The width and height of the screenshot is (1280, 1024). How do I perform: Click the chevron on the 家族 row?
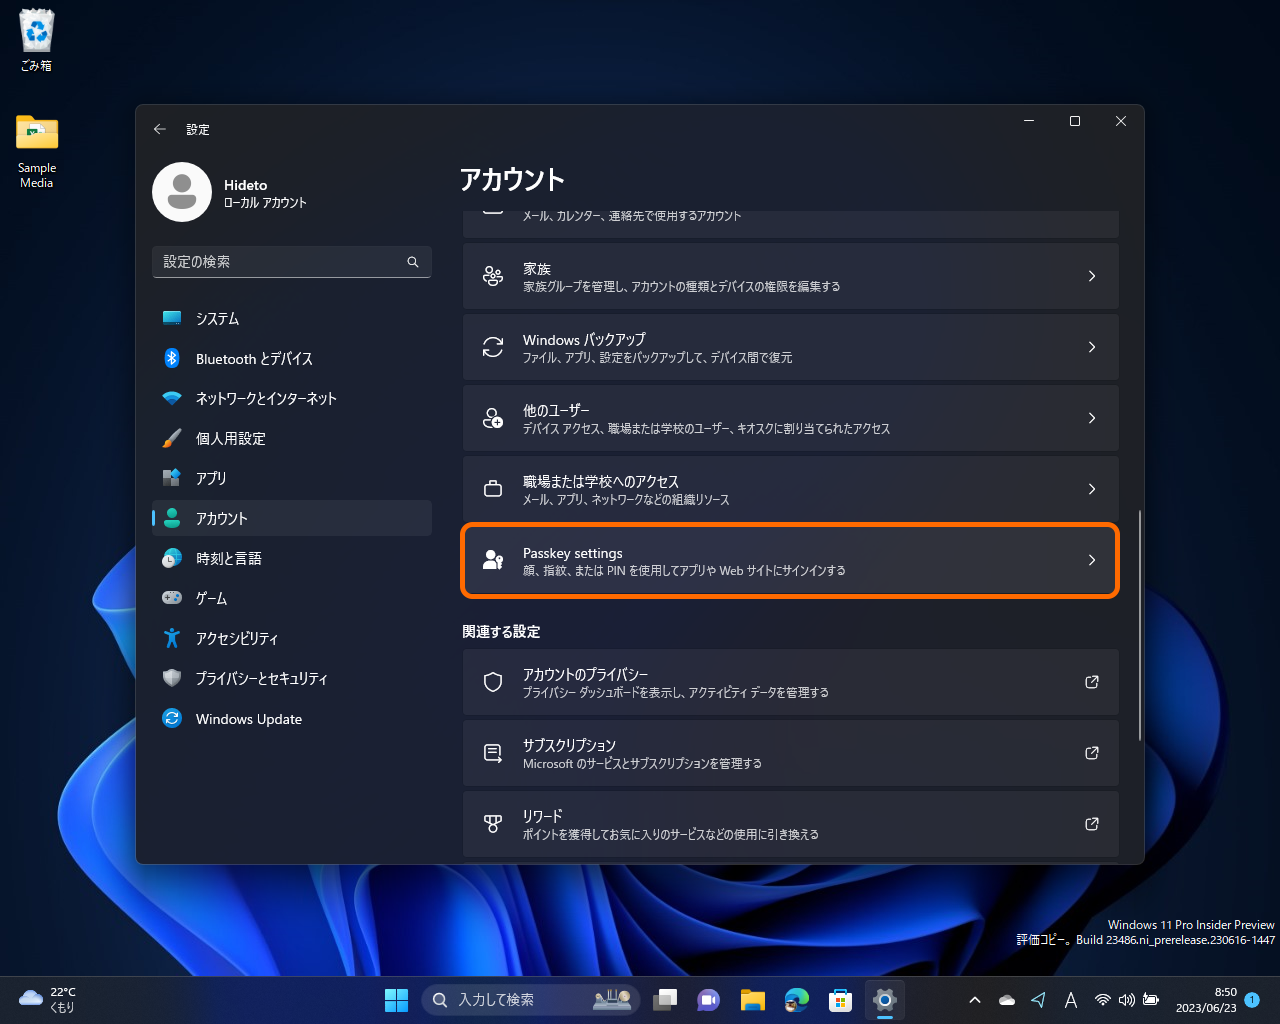(x=1091, y=276)
